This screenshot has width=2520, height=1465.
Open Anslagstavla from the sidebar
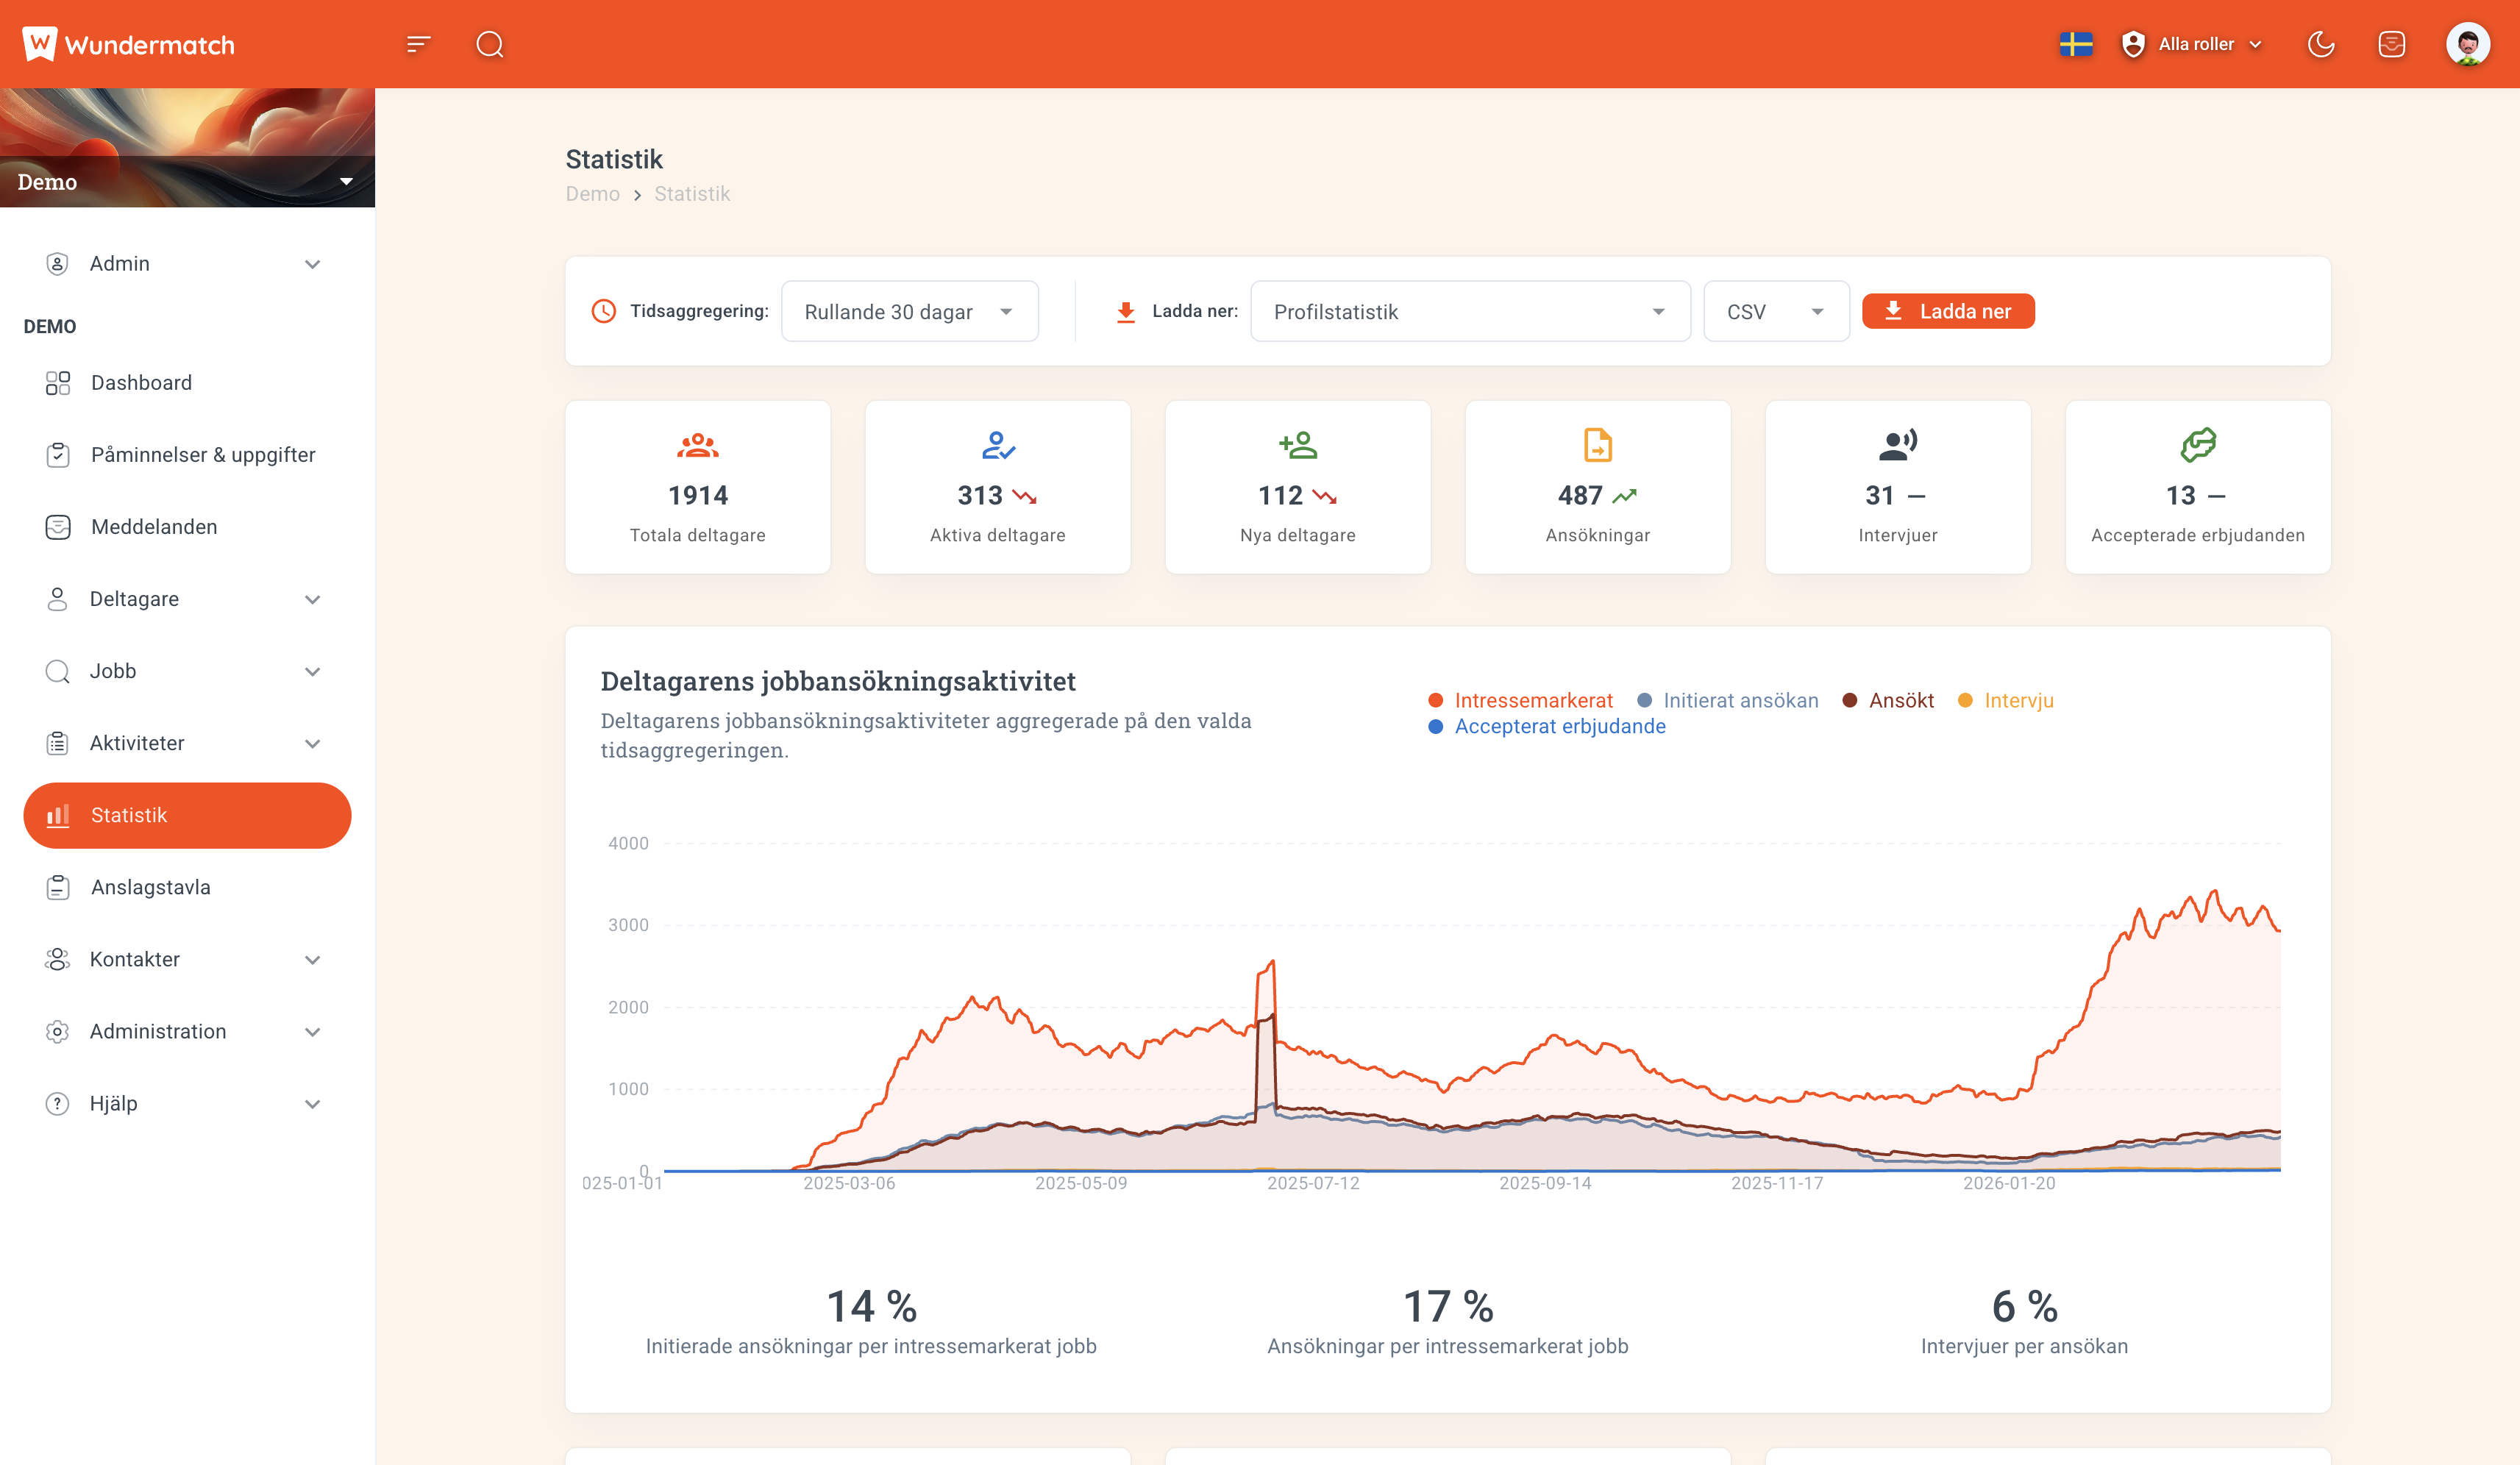click(150, 887)
